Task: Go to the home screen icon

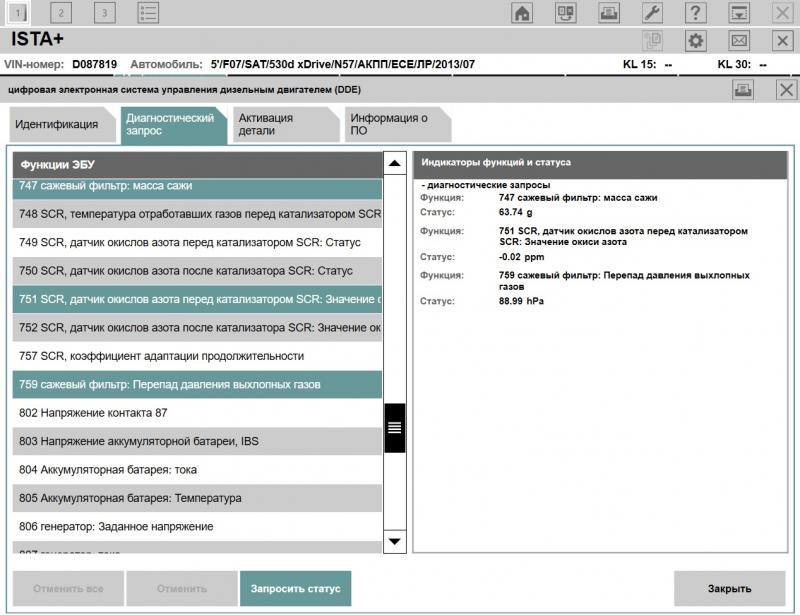Action: 522,13
